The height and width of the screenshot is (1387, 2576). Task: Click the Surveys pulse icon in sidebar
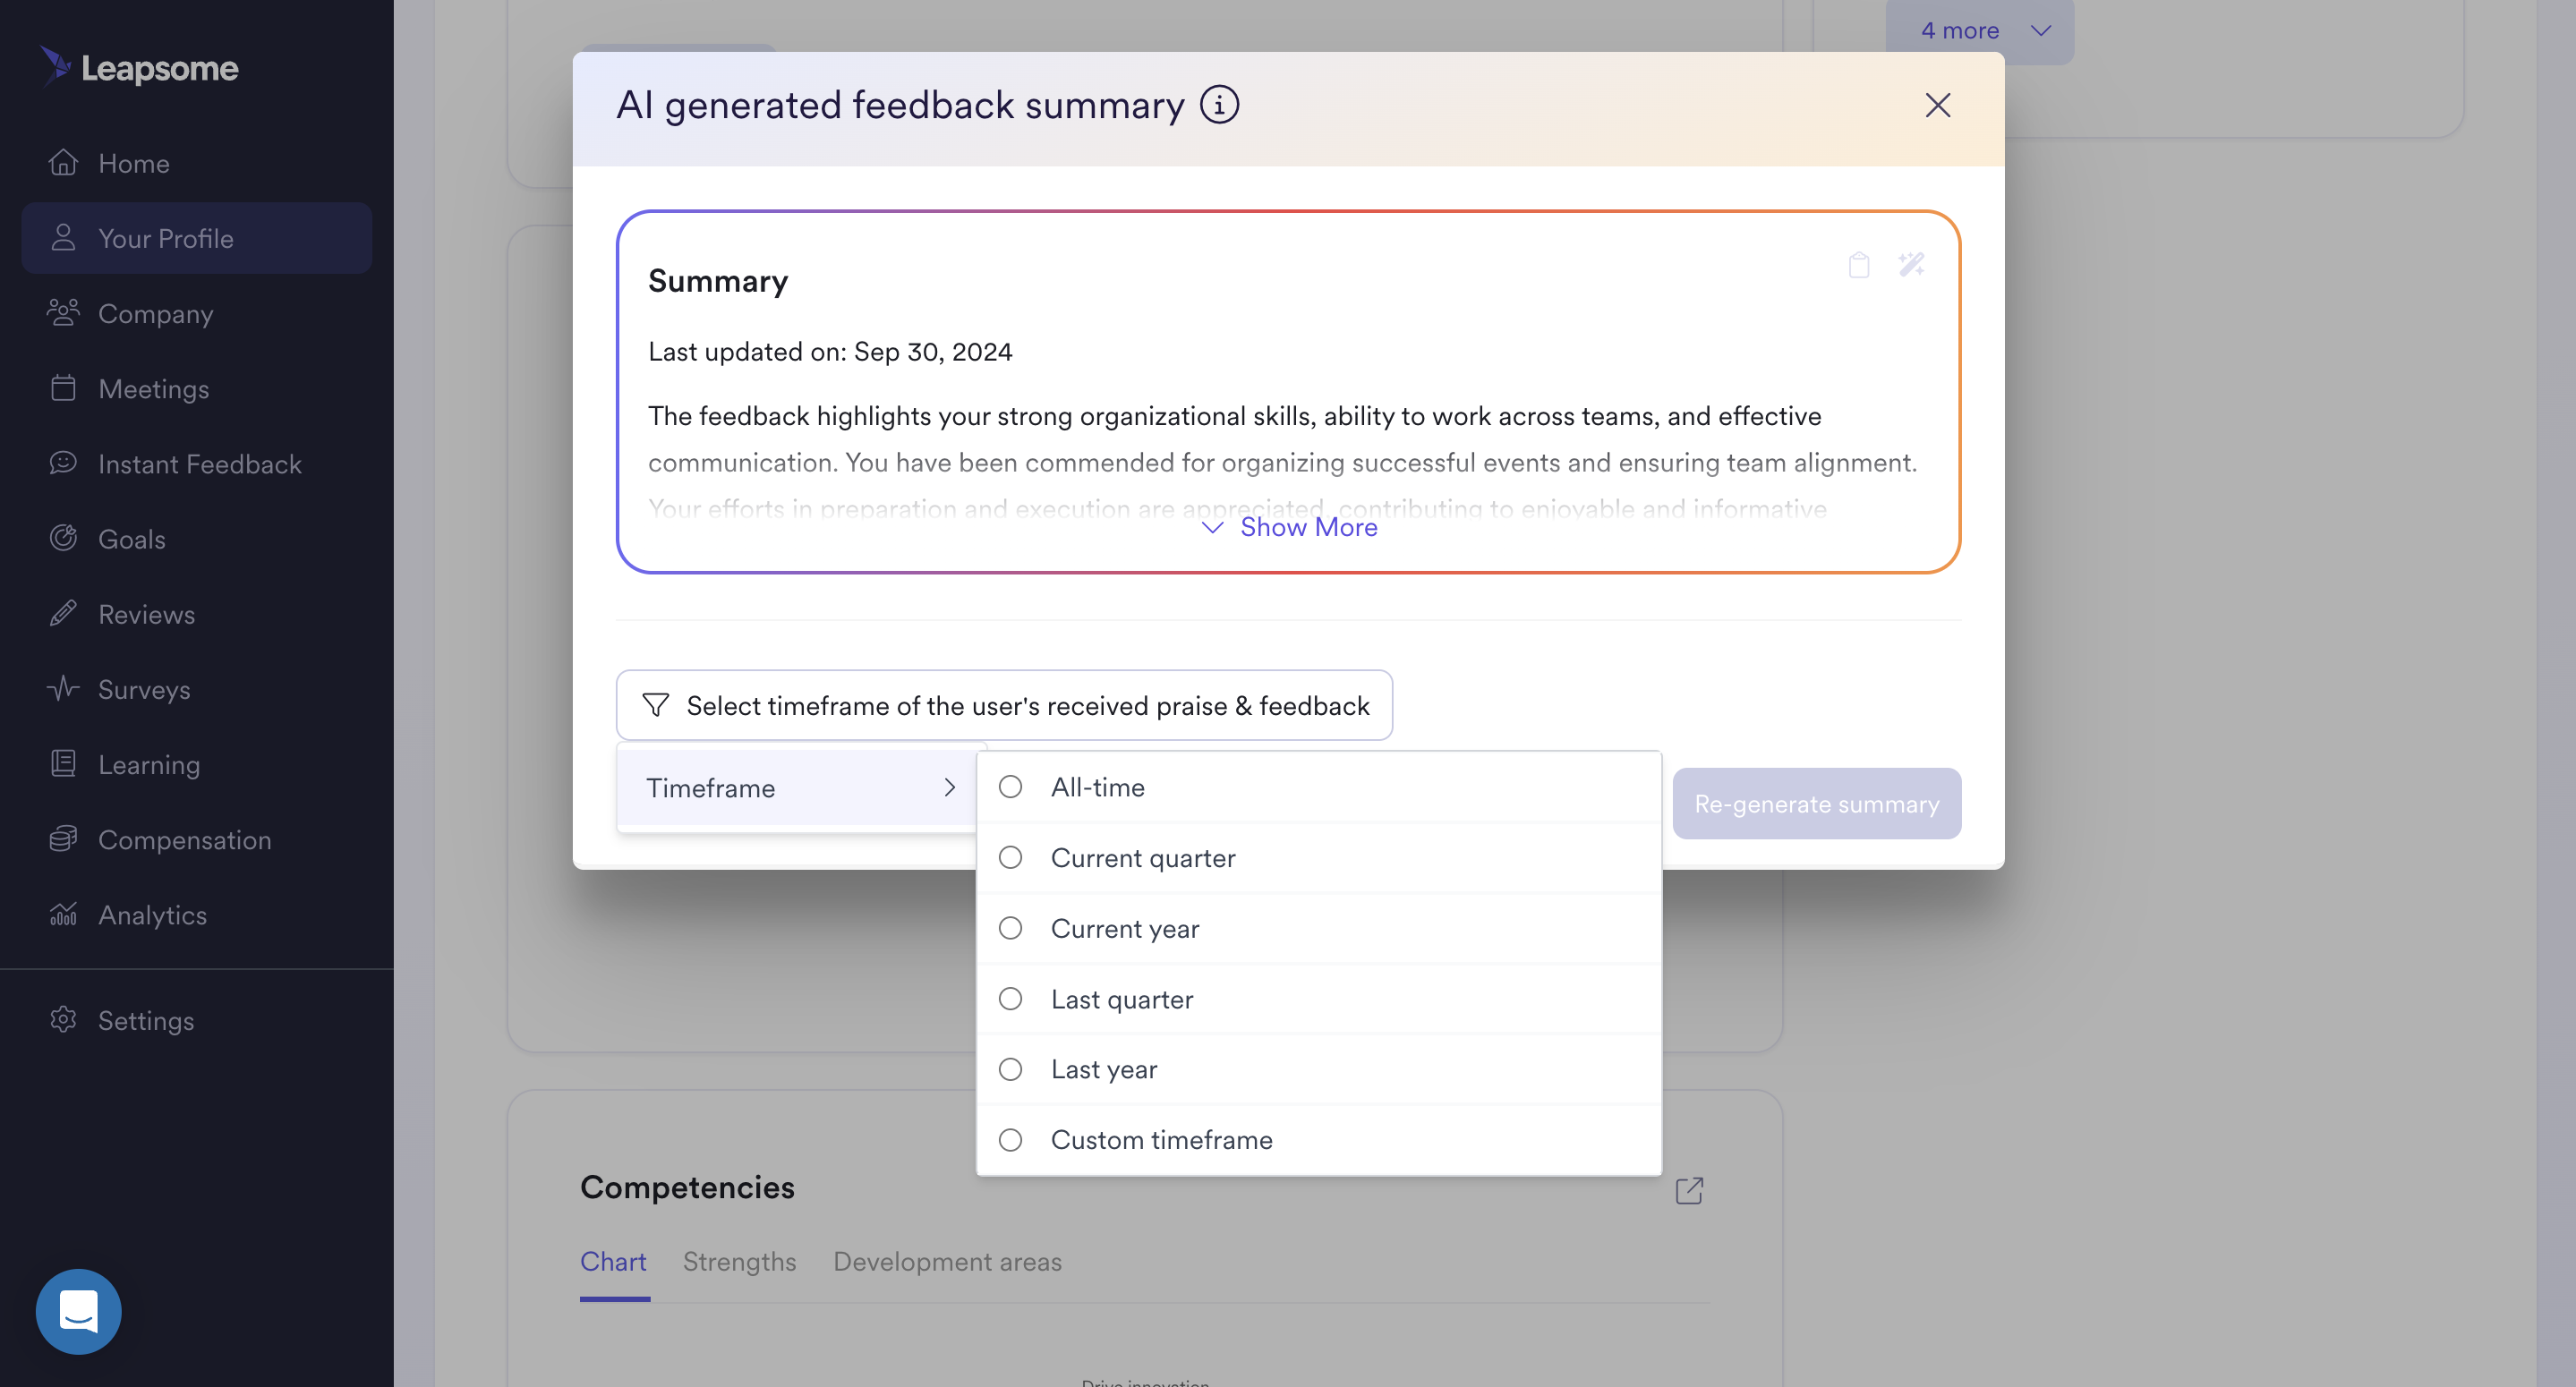(63, 689)
